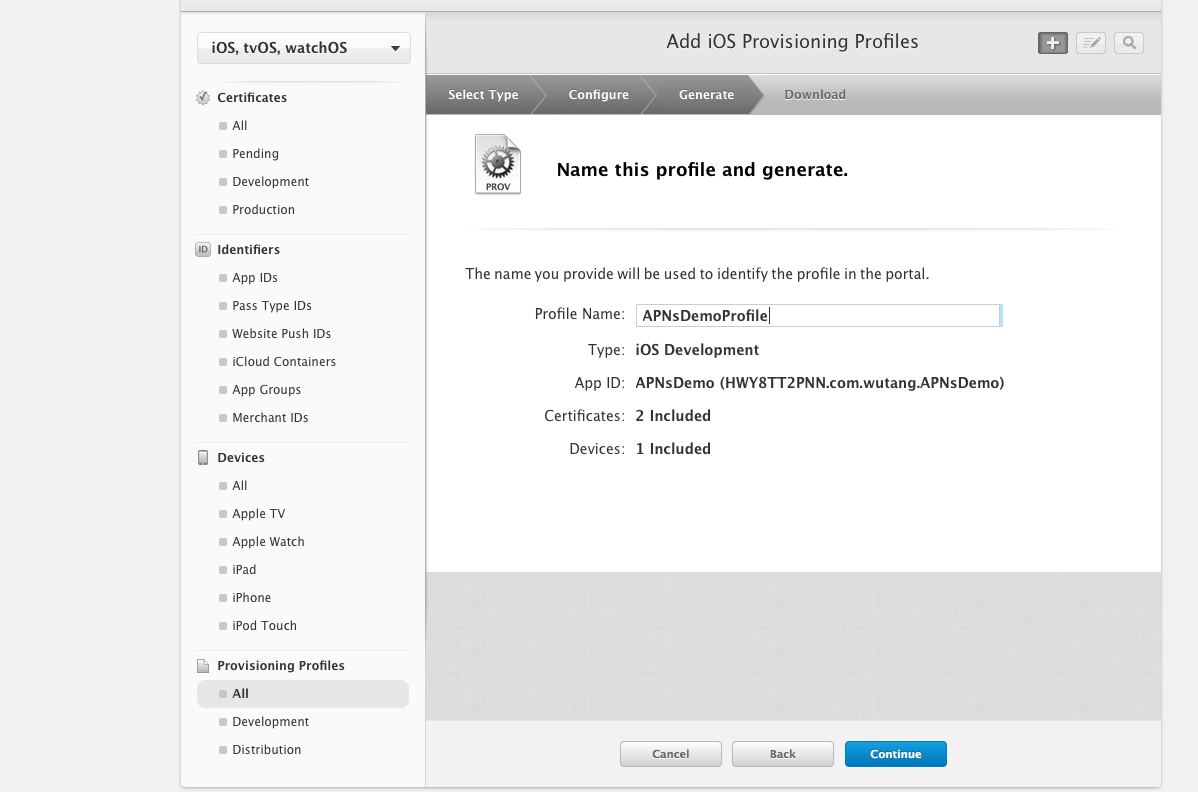
Task: Click the Devices section icon
Action: coord(203,458)
